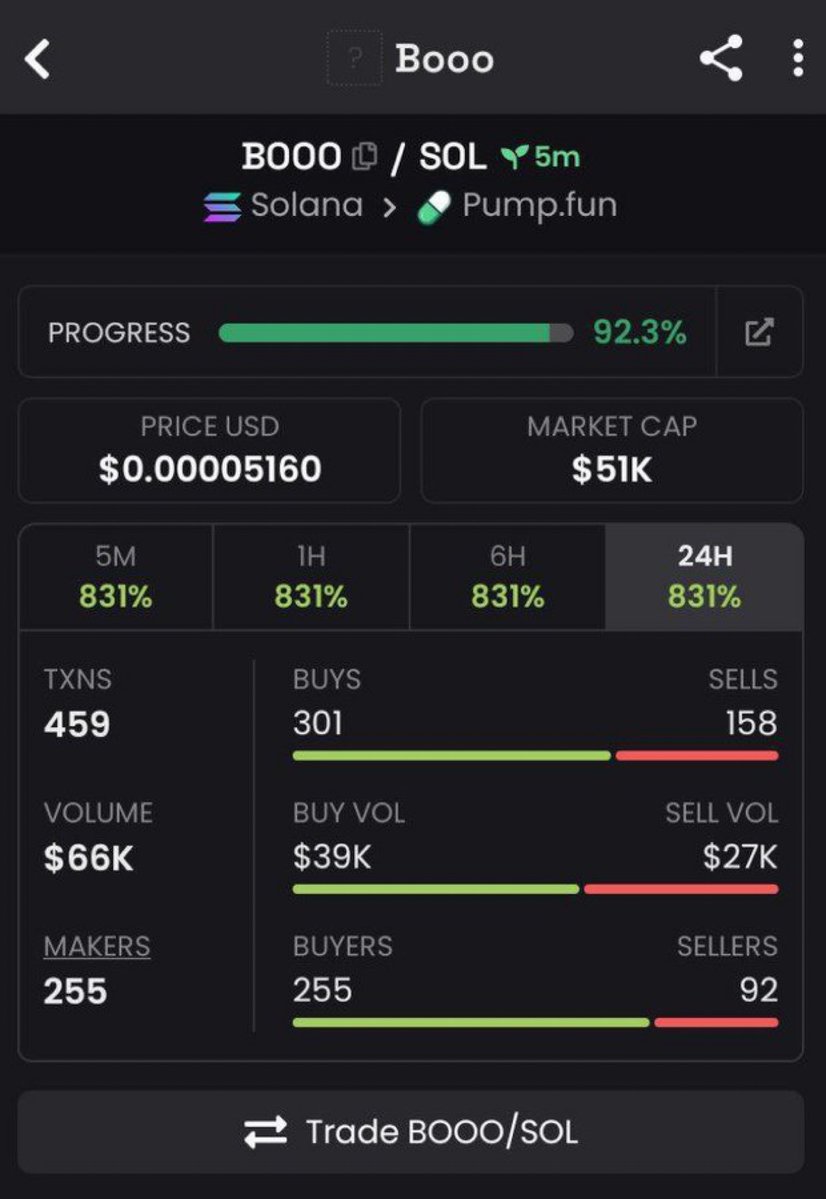Click the Solana chain logo
The width and height of the screenshot is (826, 1199).
pyautogui.click(x=222, y=206)
